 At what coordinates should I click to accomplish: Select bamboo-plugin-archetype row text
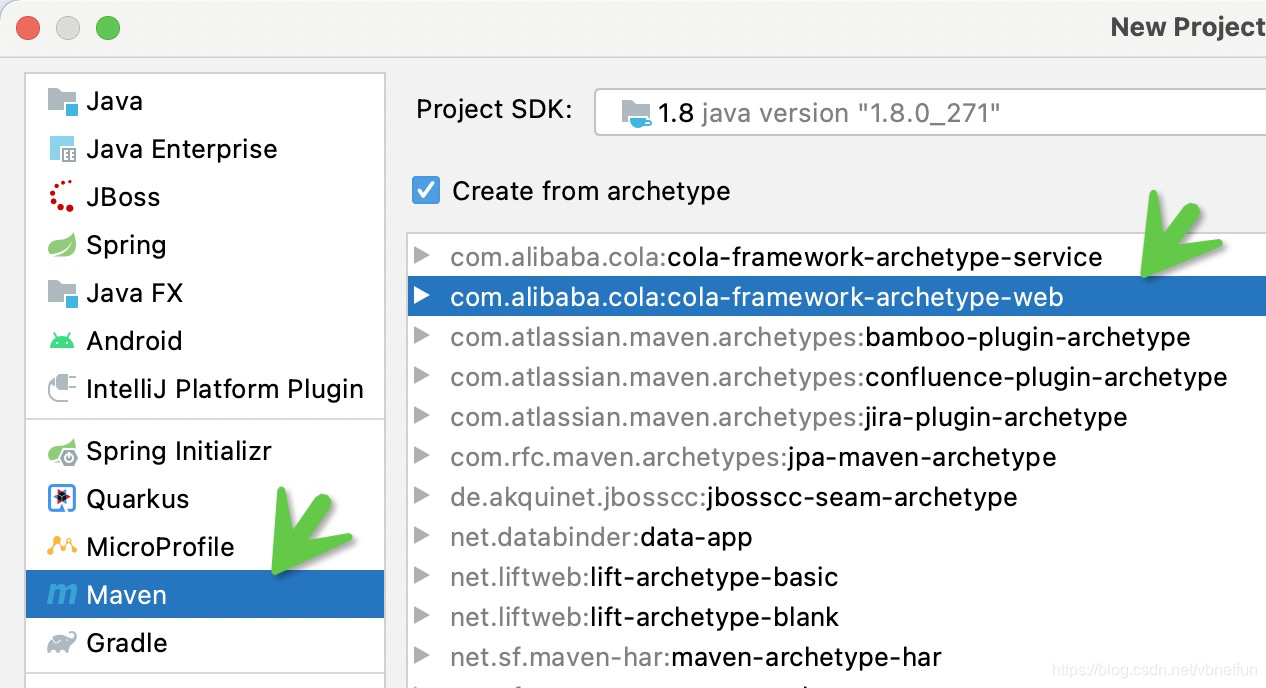[821, 337]
